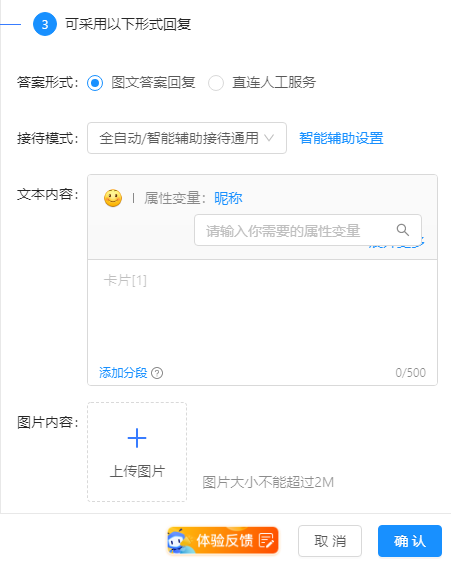
Task: Click the 上传图片 upload box
Action: click(x=137, y=452)
